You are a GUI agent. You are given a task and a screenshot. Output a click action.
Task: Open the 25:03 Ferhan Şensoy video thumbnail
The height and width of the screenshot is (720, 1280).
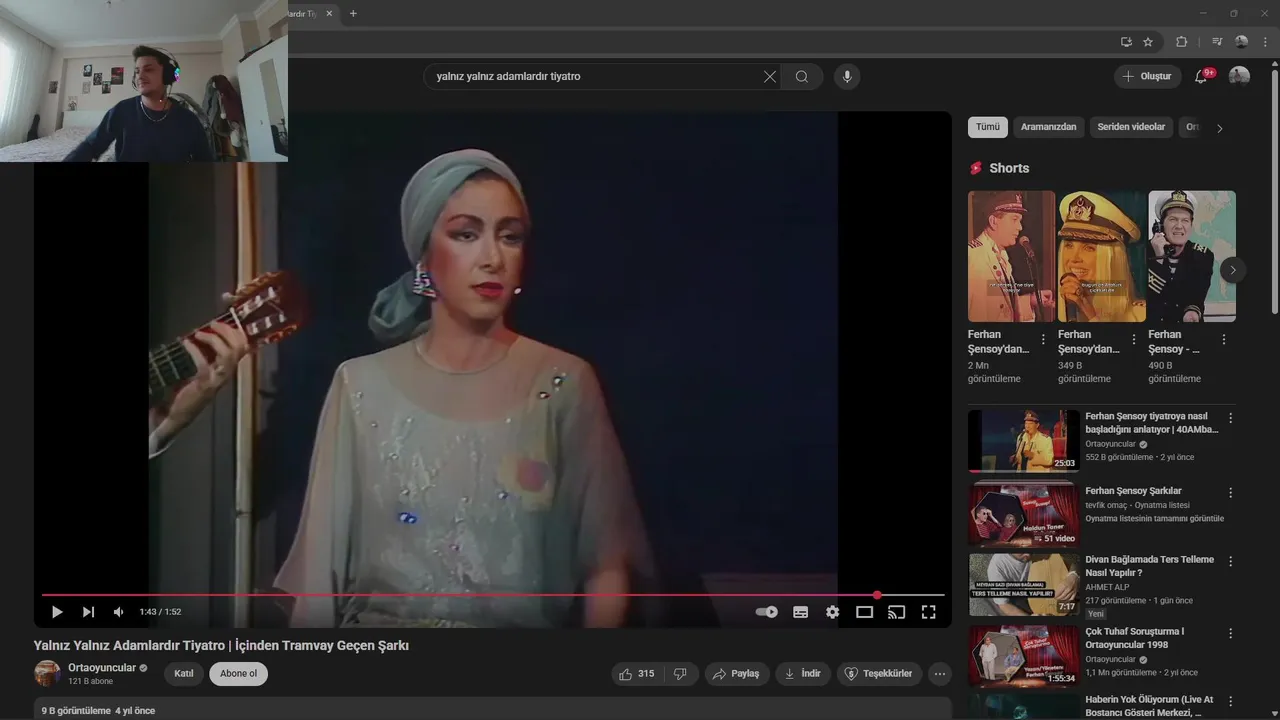(1023, 440)
